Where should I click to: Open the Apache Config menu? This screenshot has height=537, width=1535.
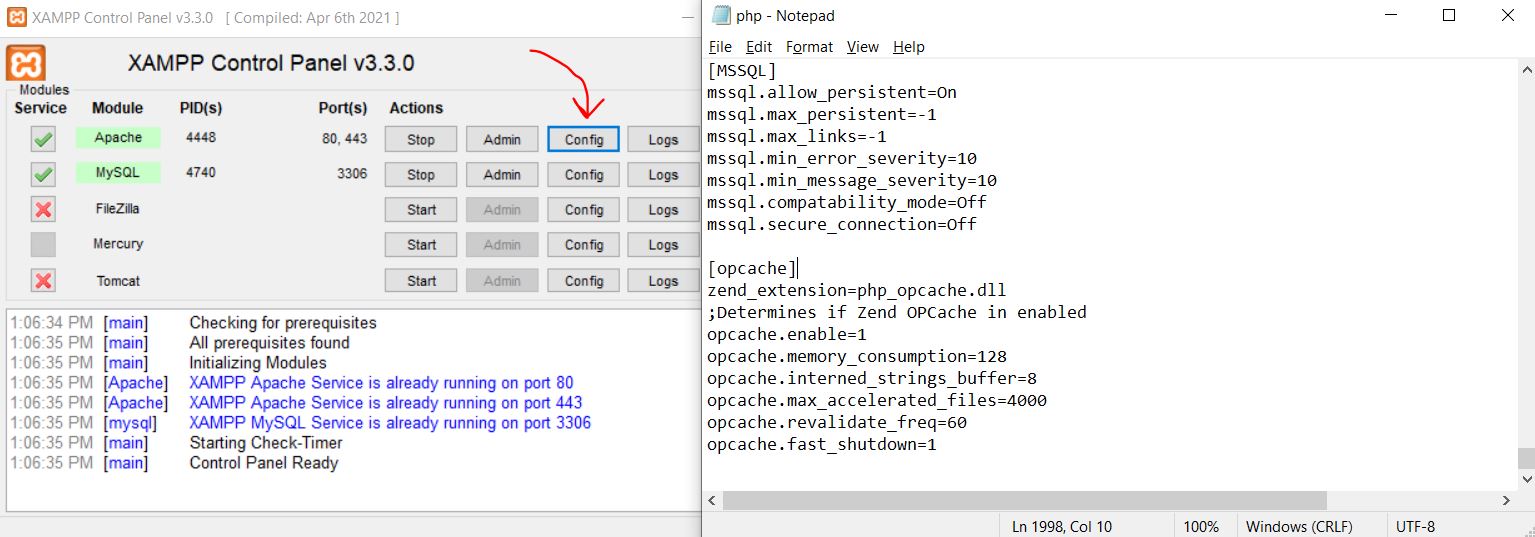(584, 140)
